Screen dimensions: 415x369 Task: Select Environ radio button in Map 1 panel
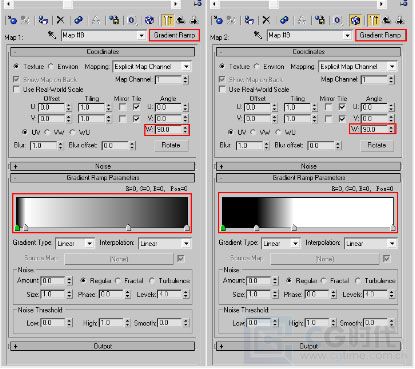pos(51,67)
